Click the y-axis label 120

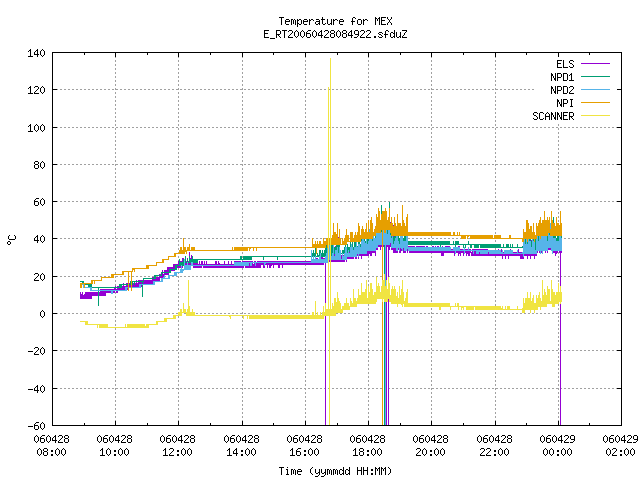(x=36, y=90)
